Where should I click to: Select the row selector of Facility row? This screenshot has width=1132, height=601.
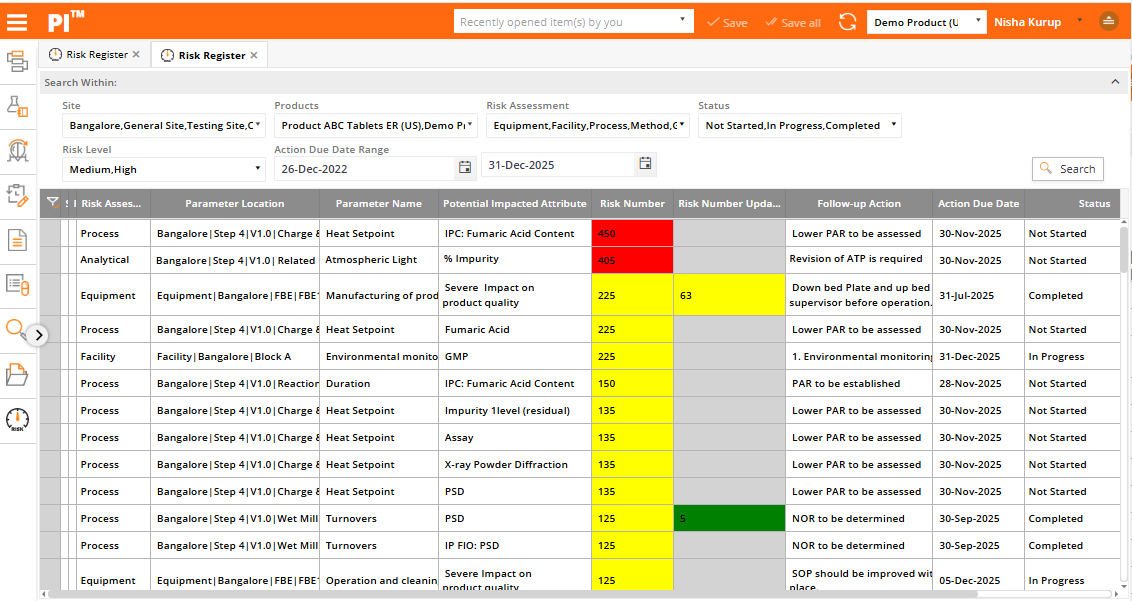pyautogui.click(x=51, y=356)
